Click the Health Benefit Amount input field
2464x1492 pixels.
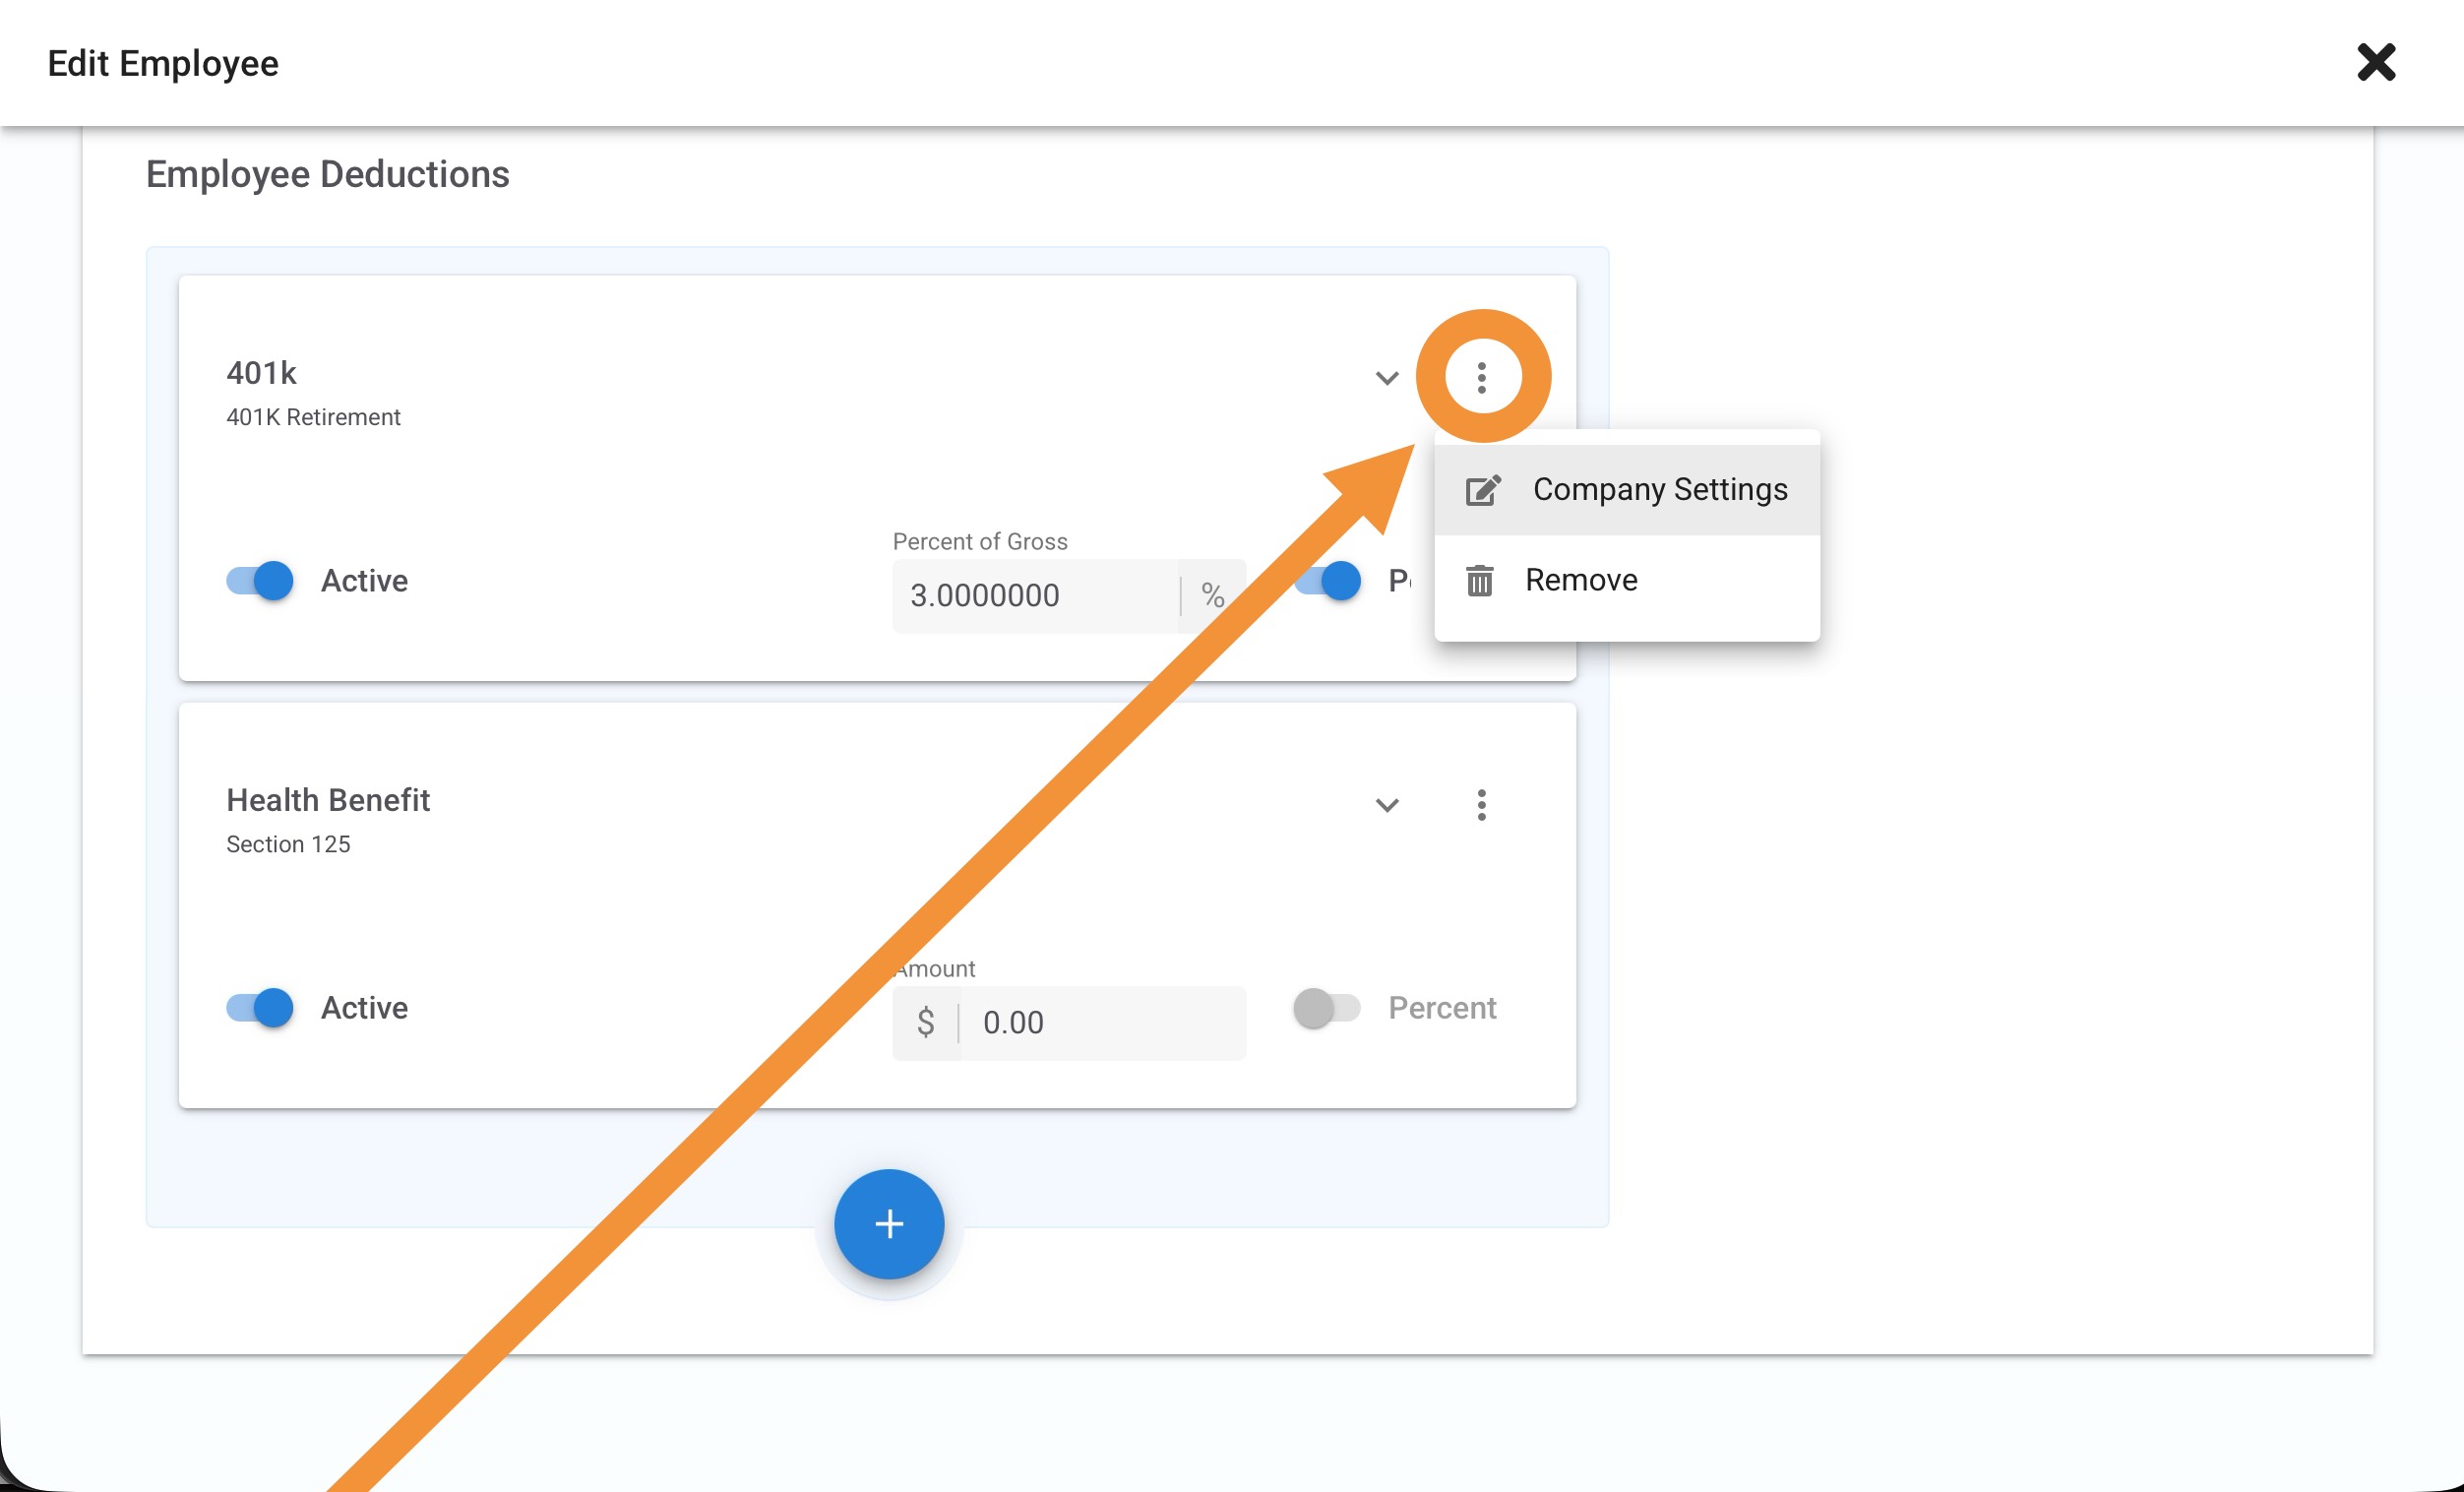pyautogui.click(x=1100, y=1022)
